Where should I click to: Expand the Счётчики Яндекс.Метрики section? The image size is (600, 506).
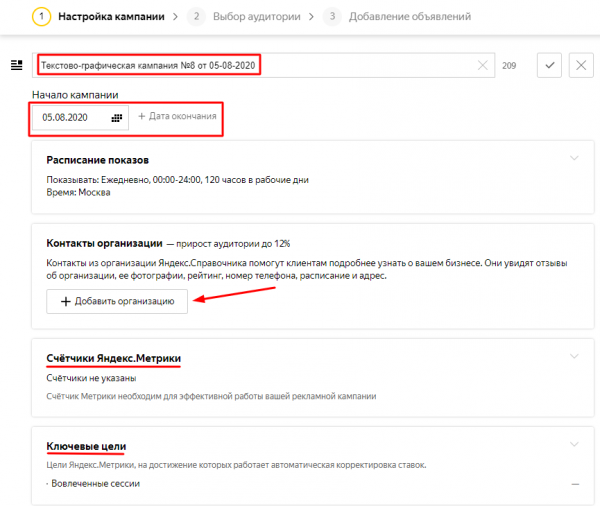point(574,356)
